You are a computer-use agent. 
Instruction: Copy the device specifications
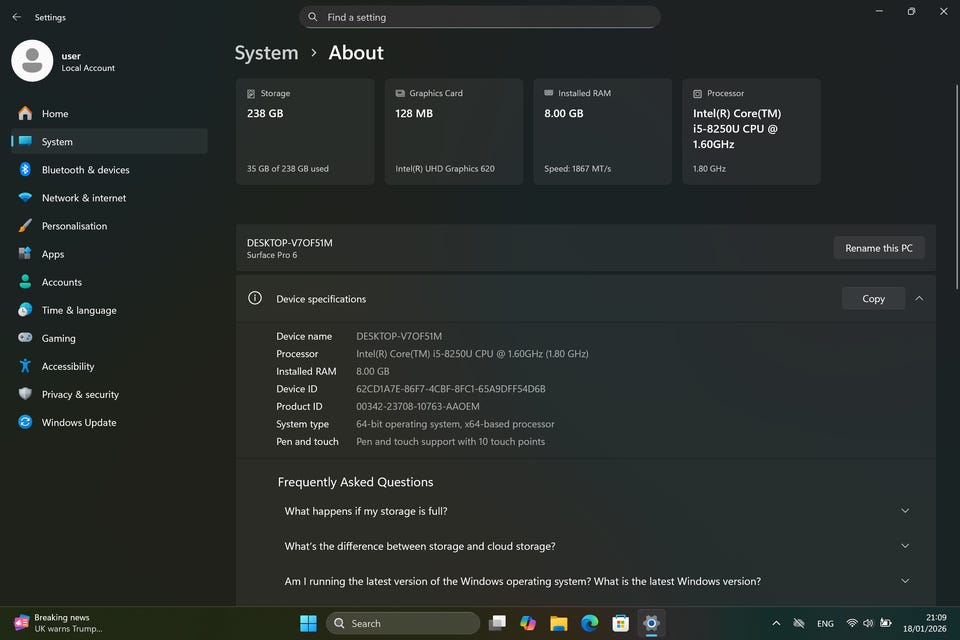click(x=873, y=298)
